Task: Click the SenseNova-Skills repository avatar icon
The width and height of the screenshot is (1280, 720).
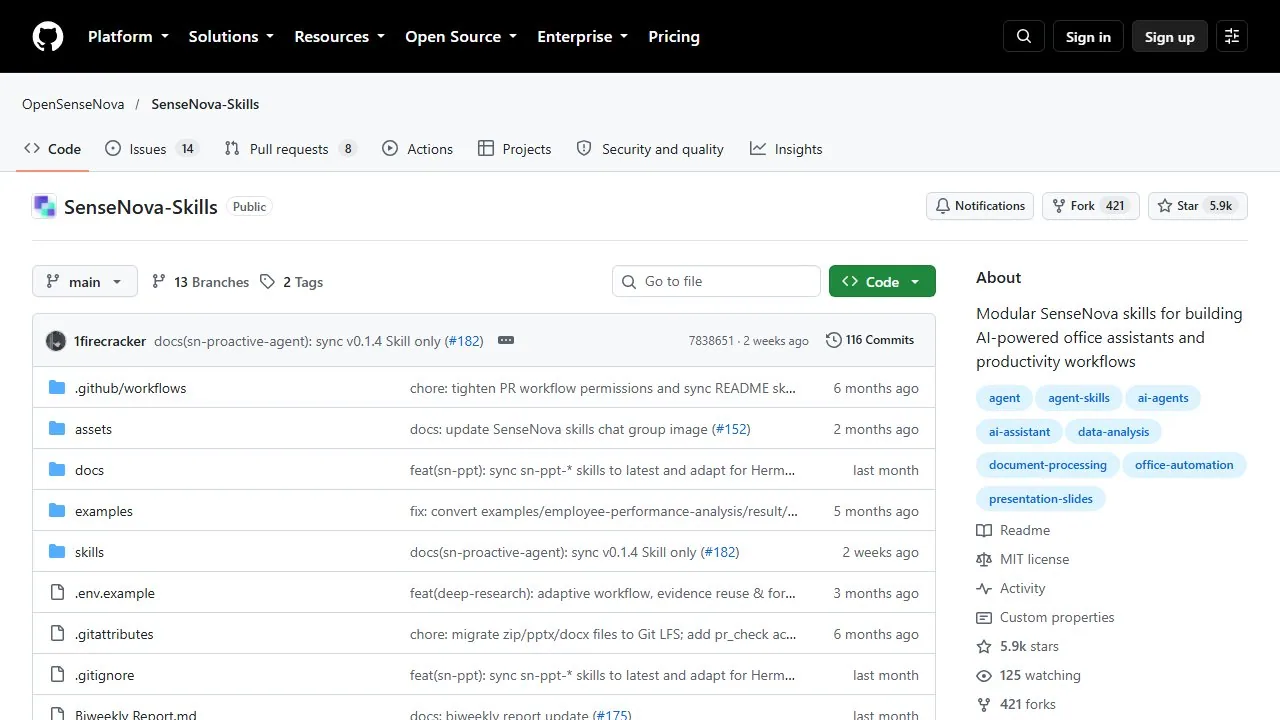Action: point(44,207)
